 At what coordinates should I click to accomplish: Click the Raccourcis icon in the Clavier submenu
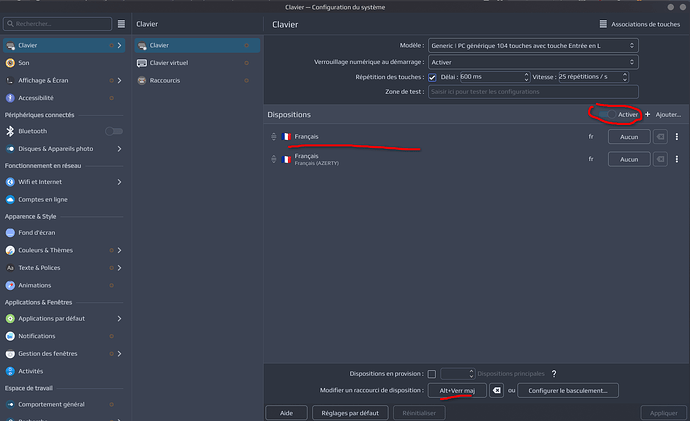click(142, 81)
